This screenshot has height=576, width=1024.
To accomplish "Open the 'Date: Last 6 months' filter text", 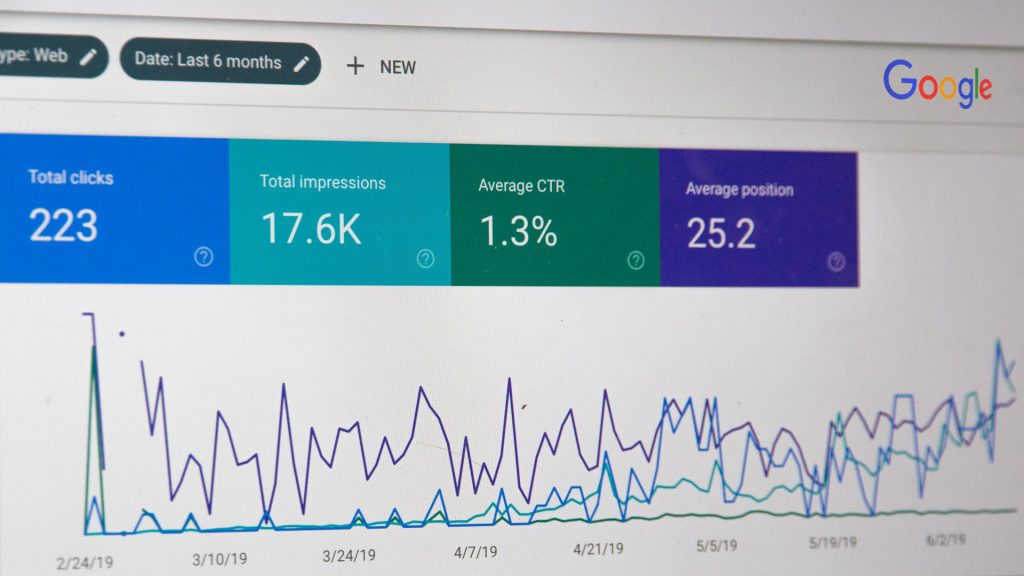I will (x=208, y=61).
